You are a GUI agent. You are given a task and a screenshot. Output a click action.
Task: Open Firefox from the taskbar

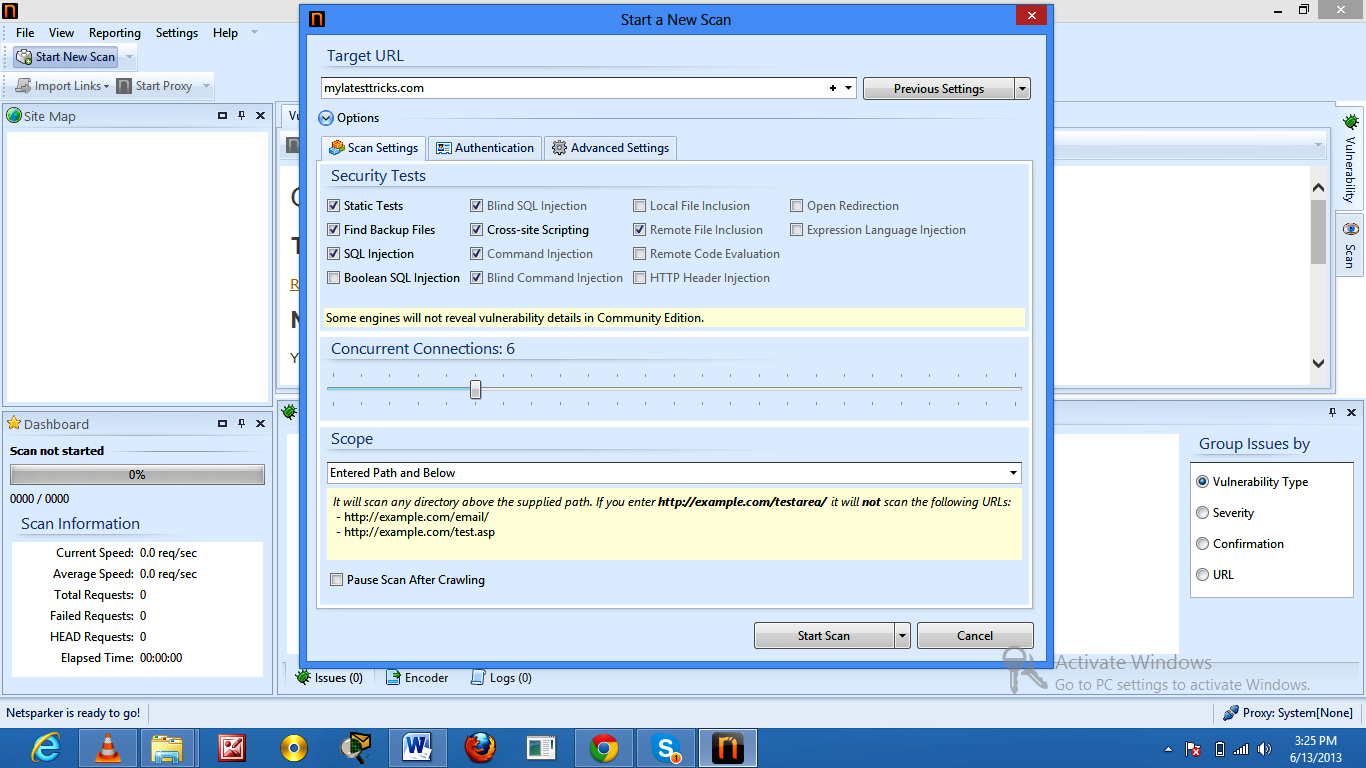coord(480,748)
